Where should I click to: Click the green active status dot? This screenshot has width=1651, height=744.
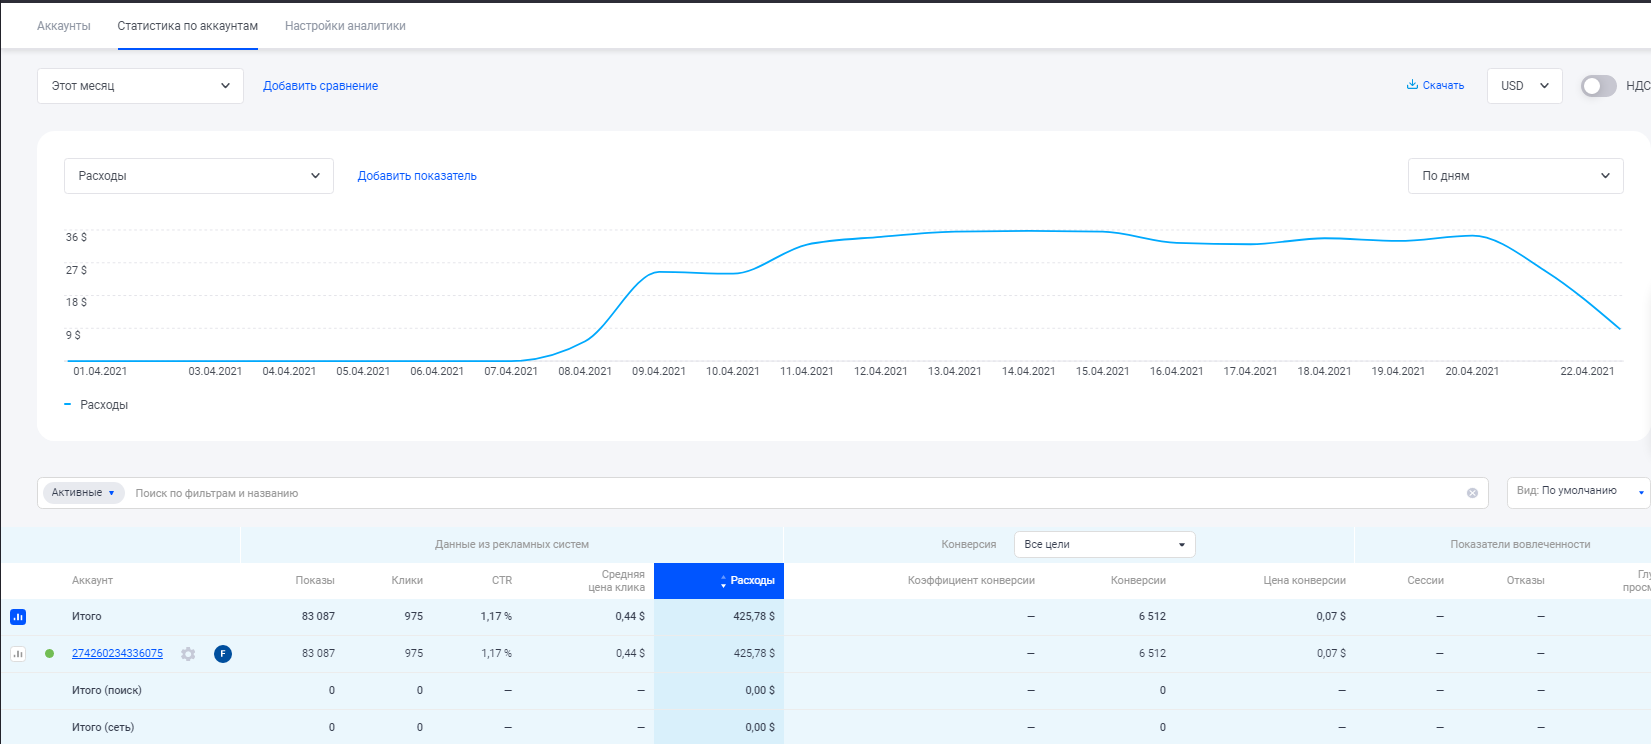coord(49,654)
